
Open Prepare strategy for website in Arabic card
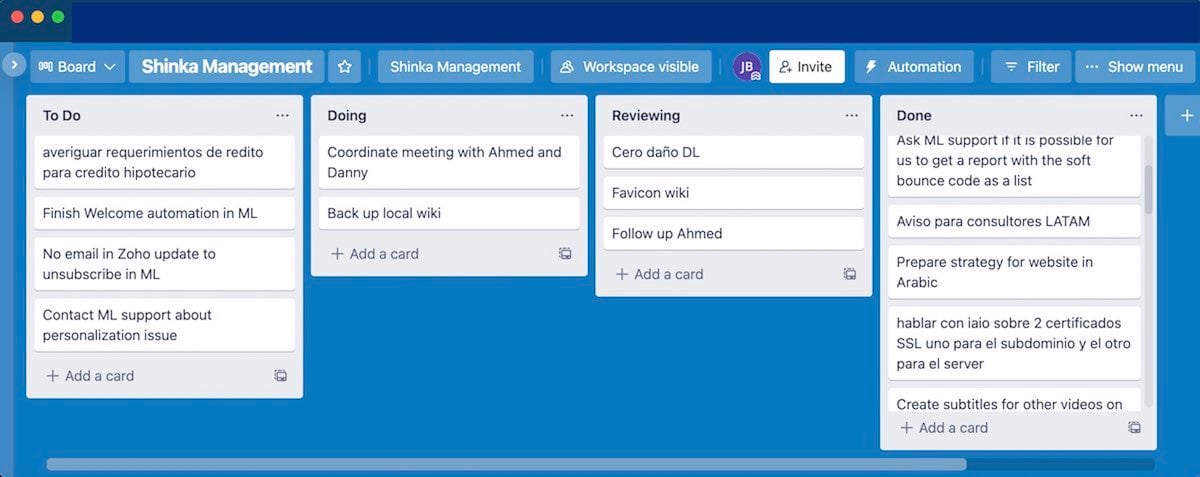(1014, 272)
